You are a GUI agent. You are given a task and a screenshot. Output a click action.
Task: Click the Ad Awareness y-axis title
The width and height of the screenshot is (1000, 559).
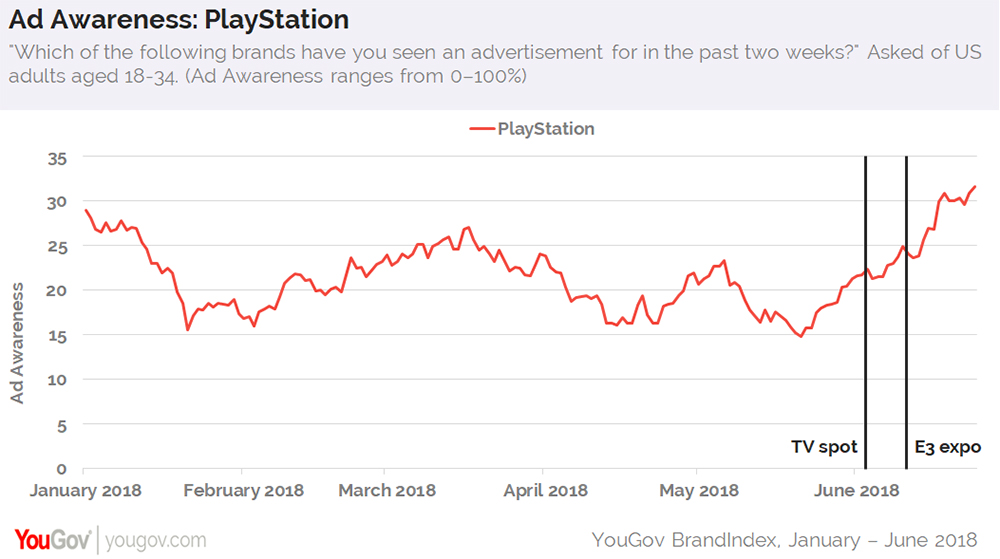tap(18, 342)
